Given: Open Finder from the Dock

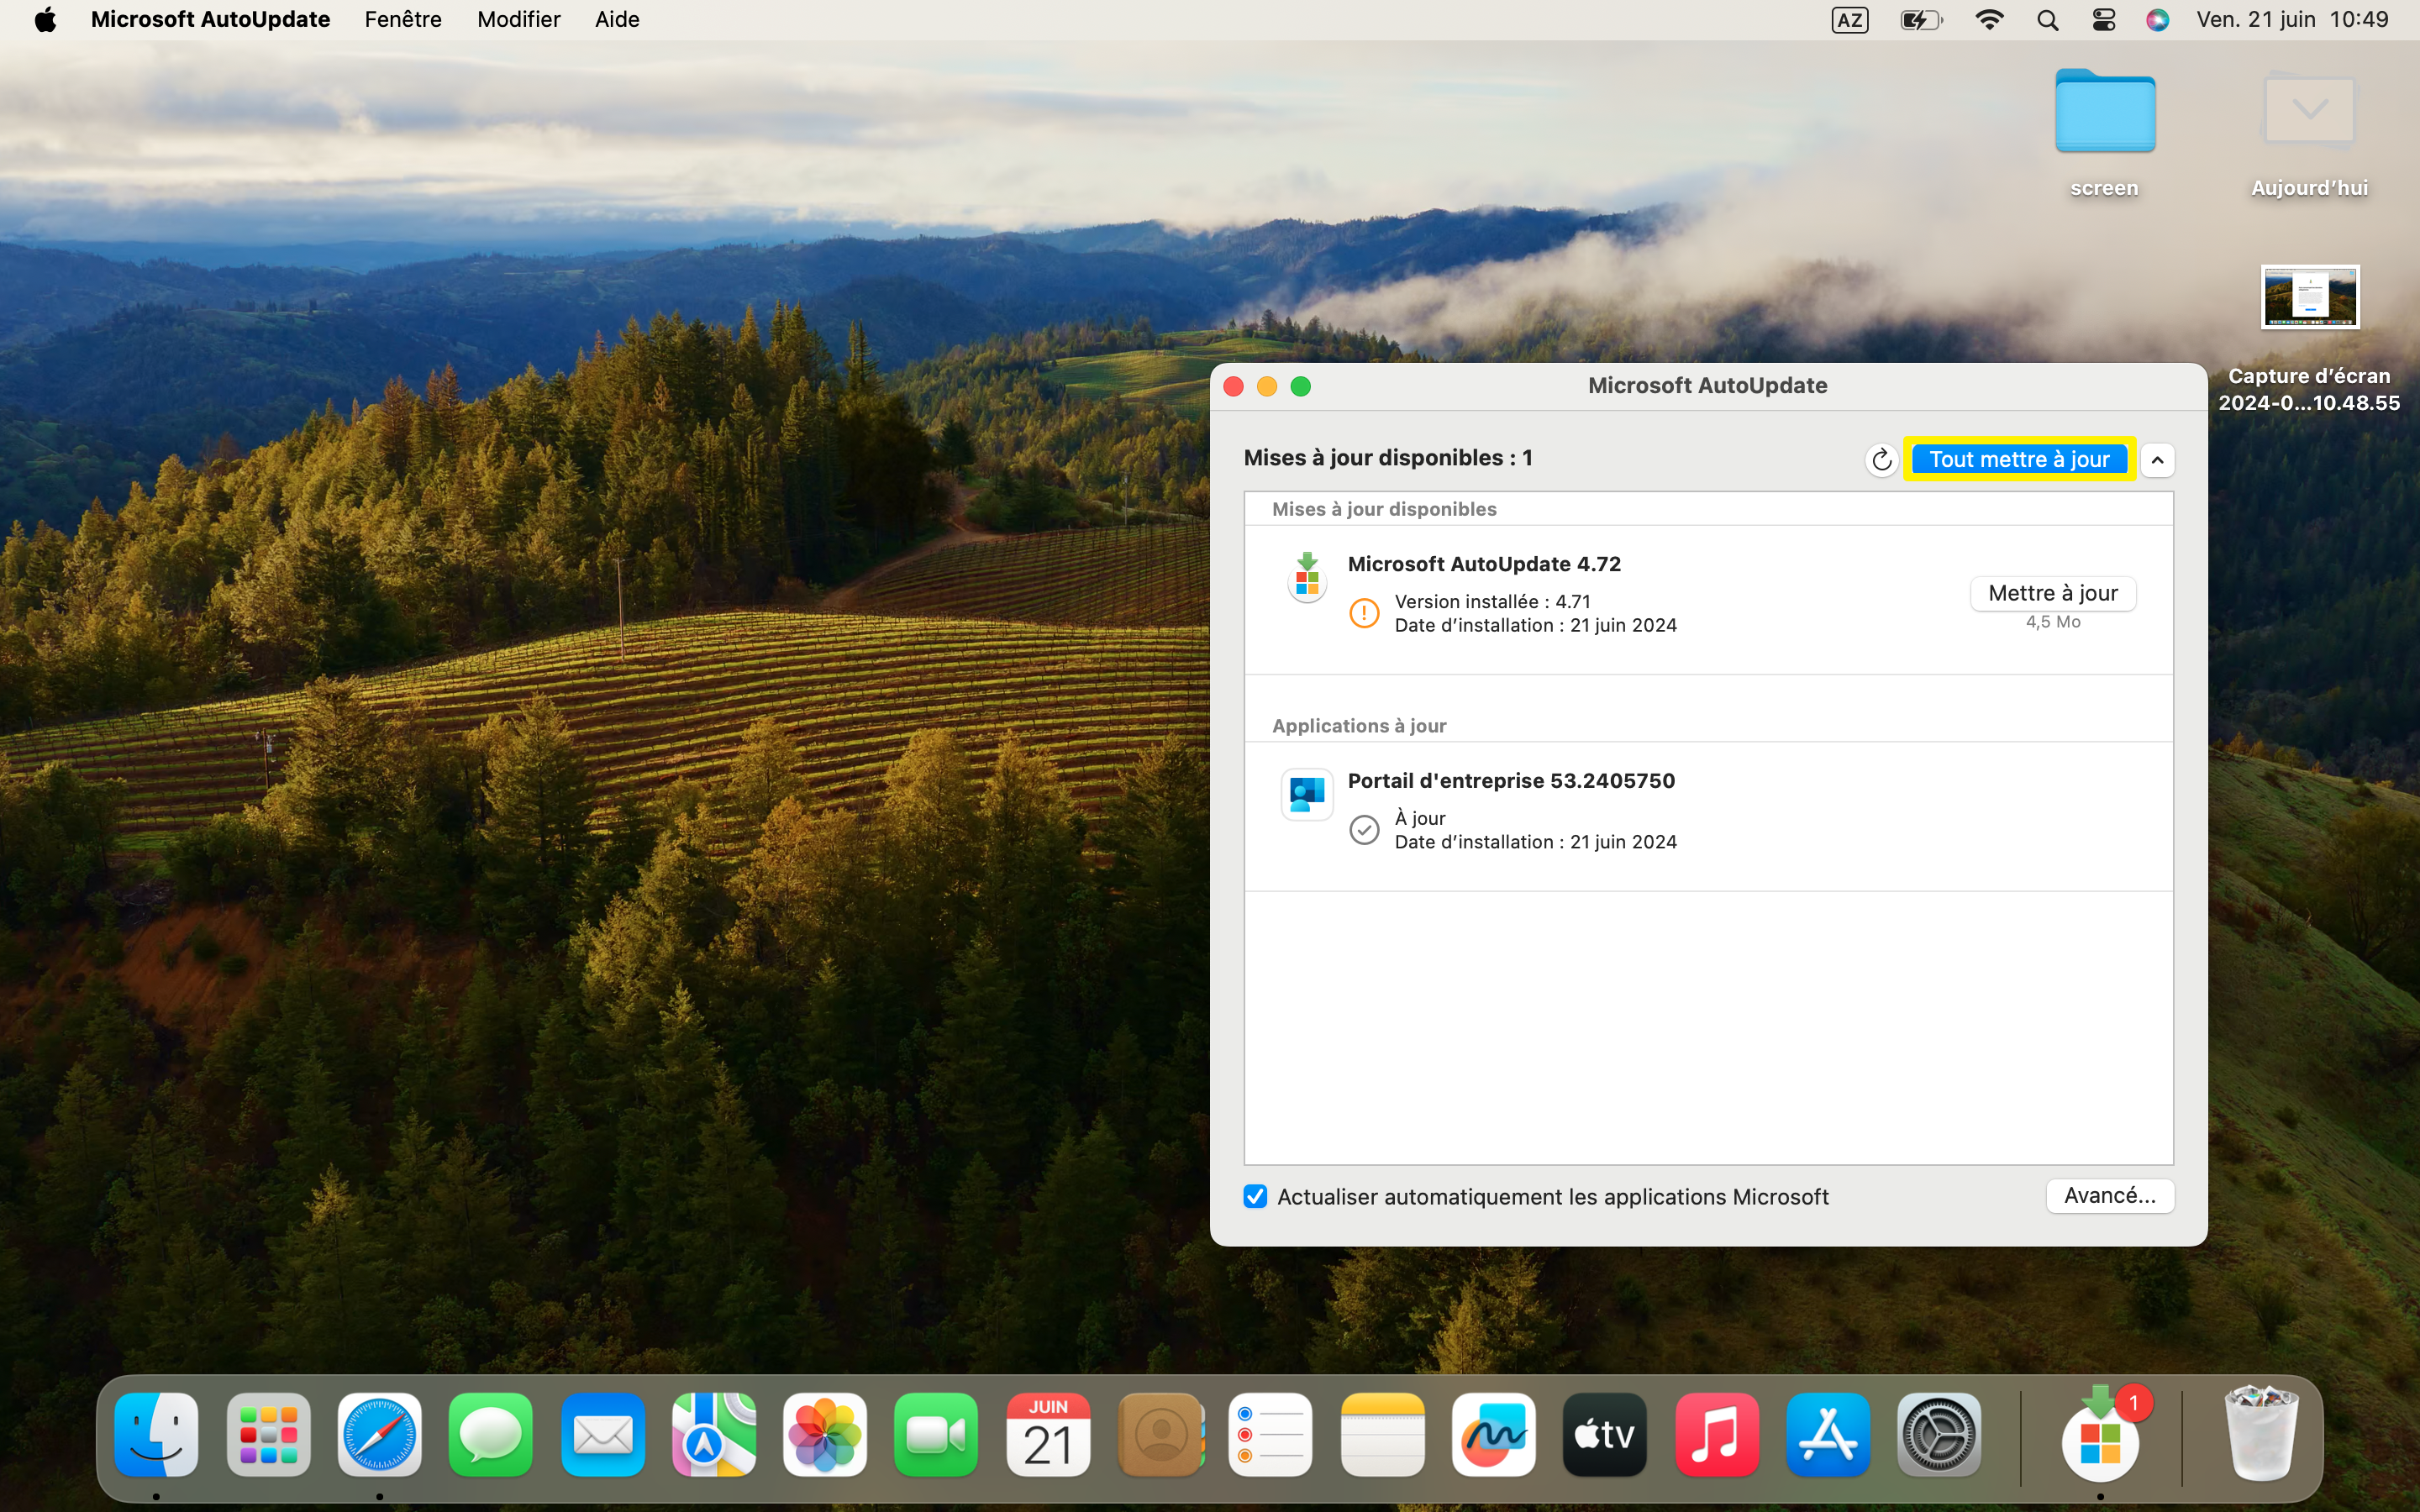Looking at the screenshot, I should click(156, 1434).
